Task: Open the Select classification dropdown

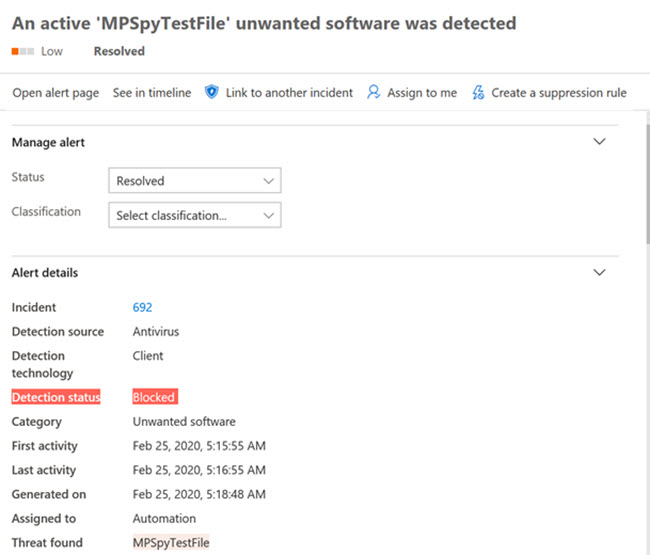Action: 194,215
